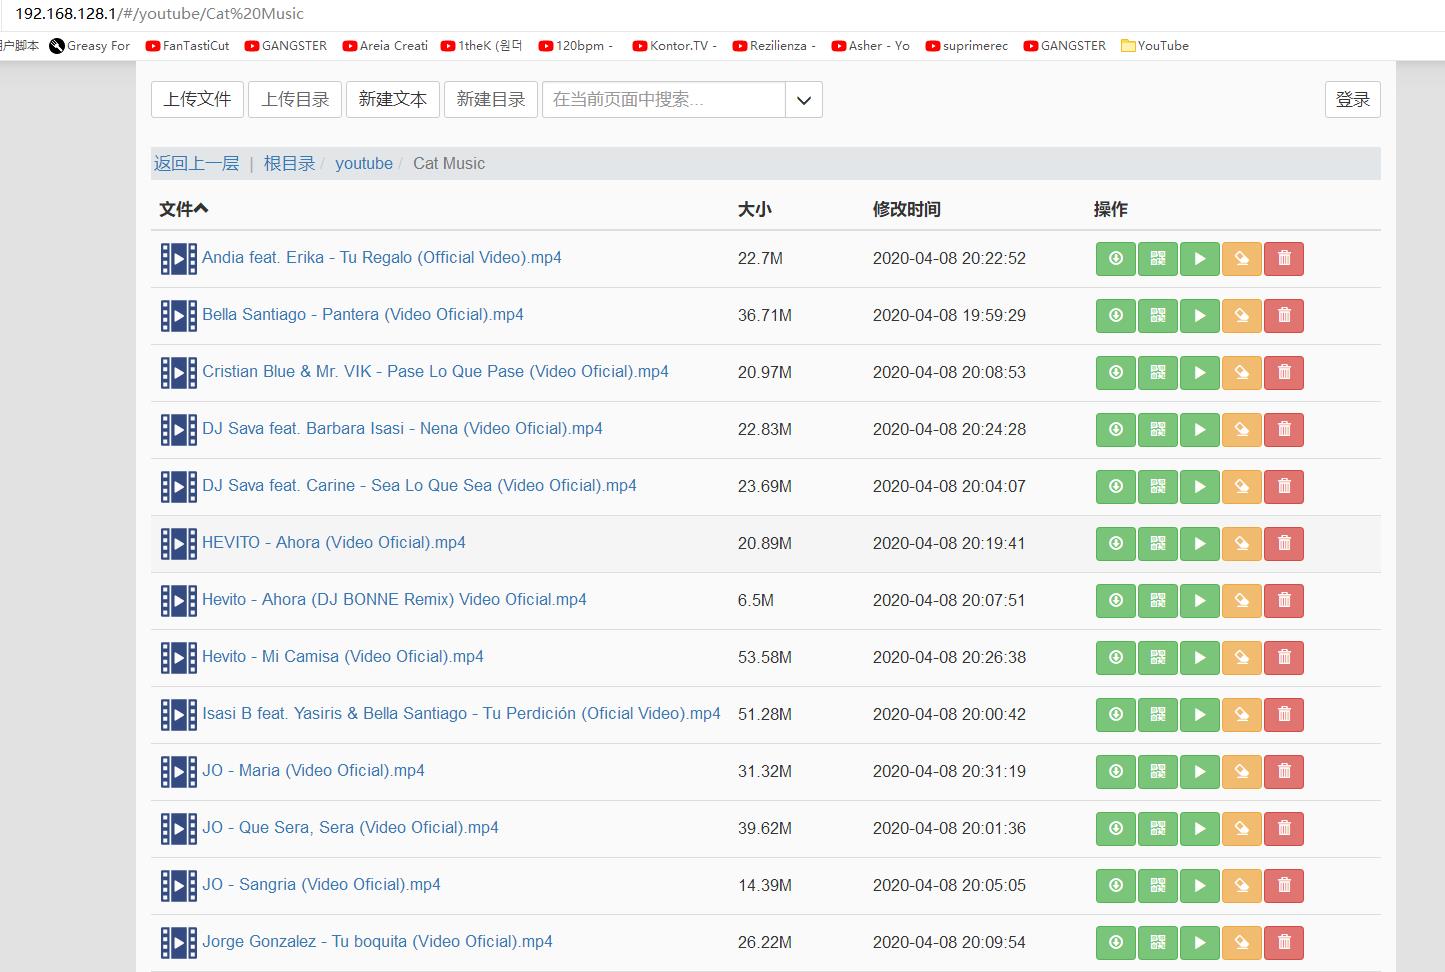Download the JO Maria video file
1445x972 pixels.
1115,772
